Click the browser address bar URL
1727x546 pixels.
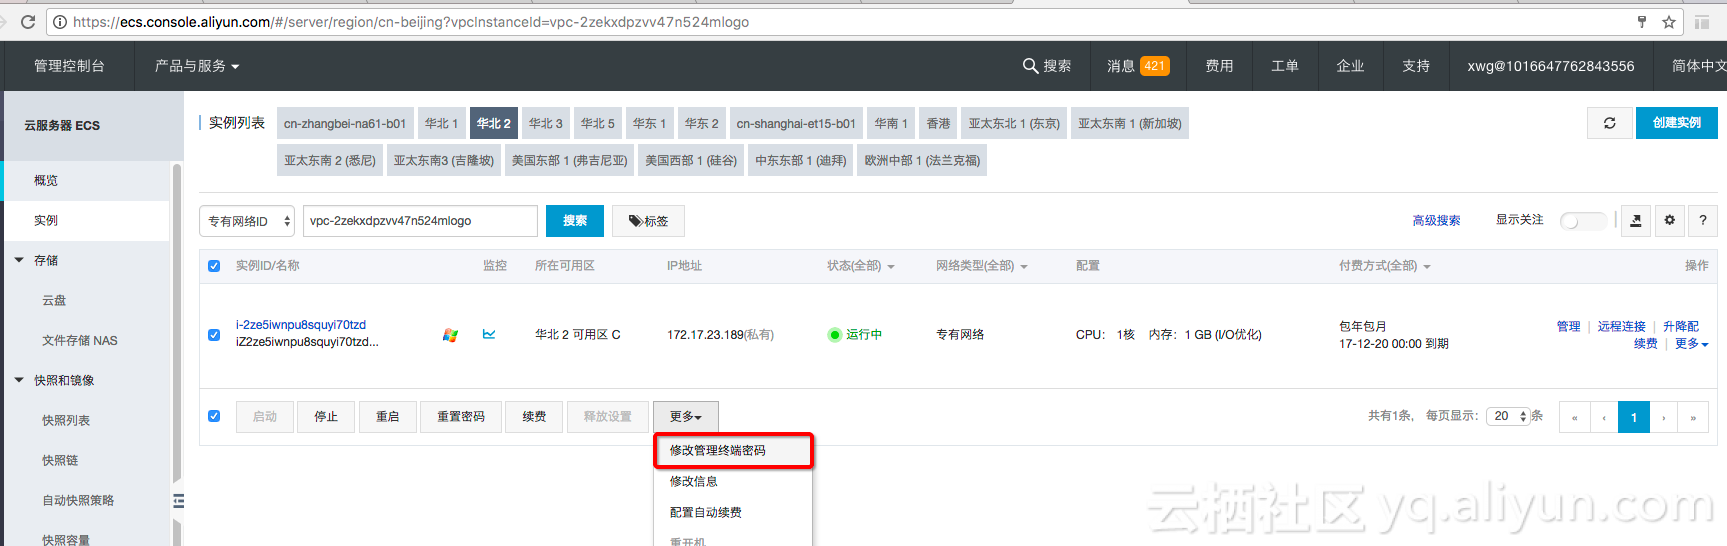point(410,22)
